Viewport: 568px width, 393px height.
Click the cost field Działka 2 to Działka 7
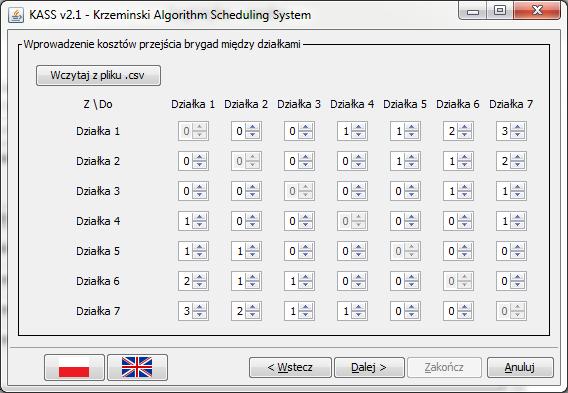tap(504, 161)
